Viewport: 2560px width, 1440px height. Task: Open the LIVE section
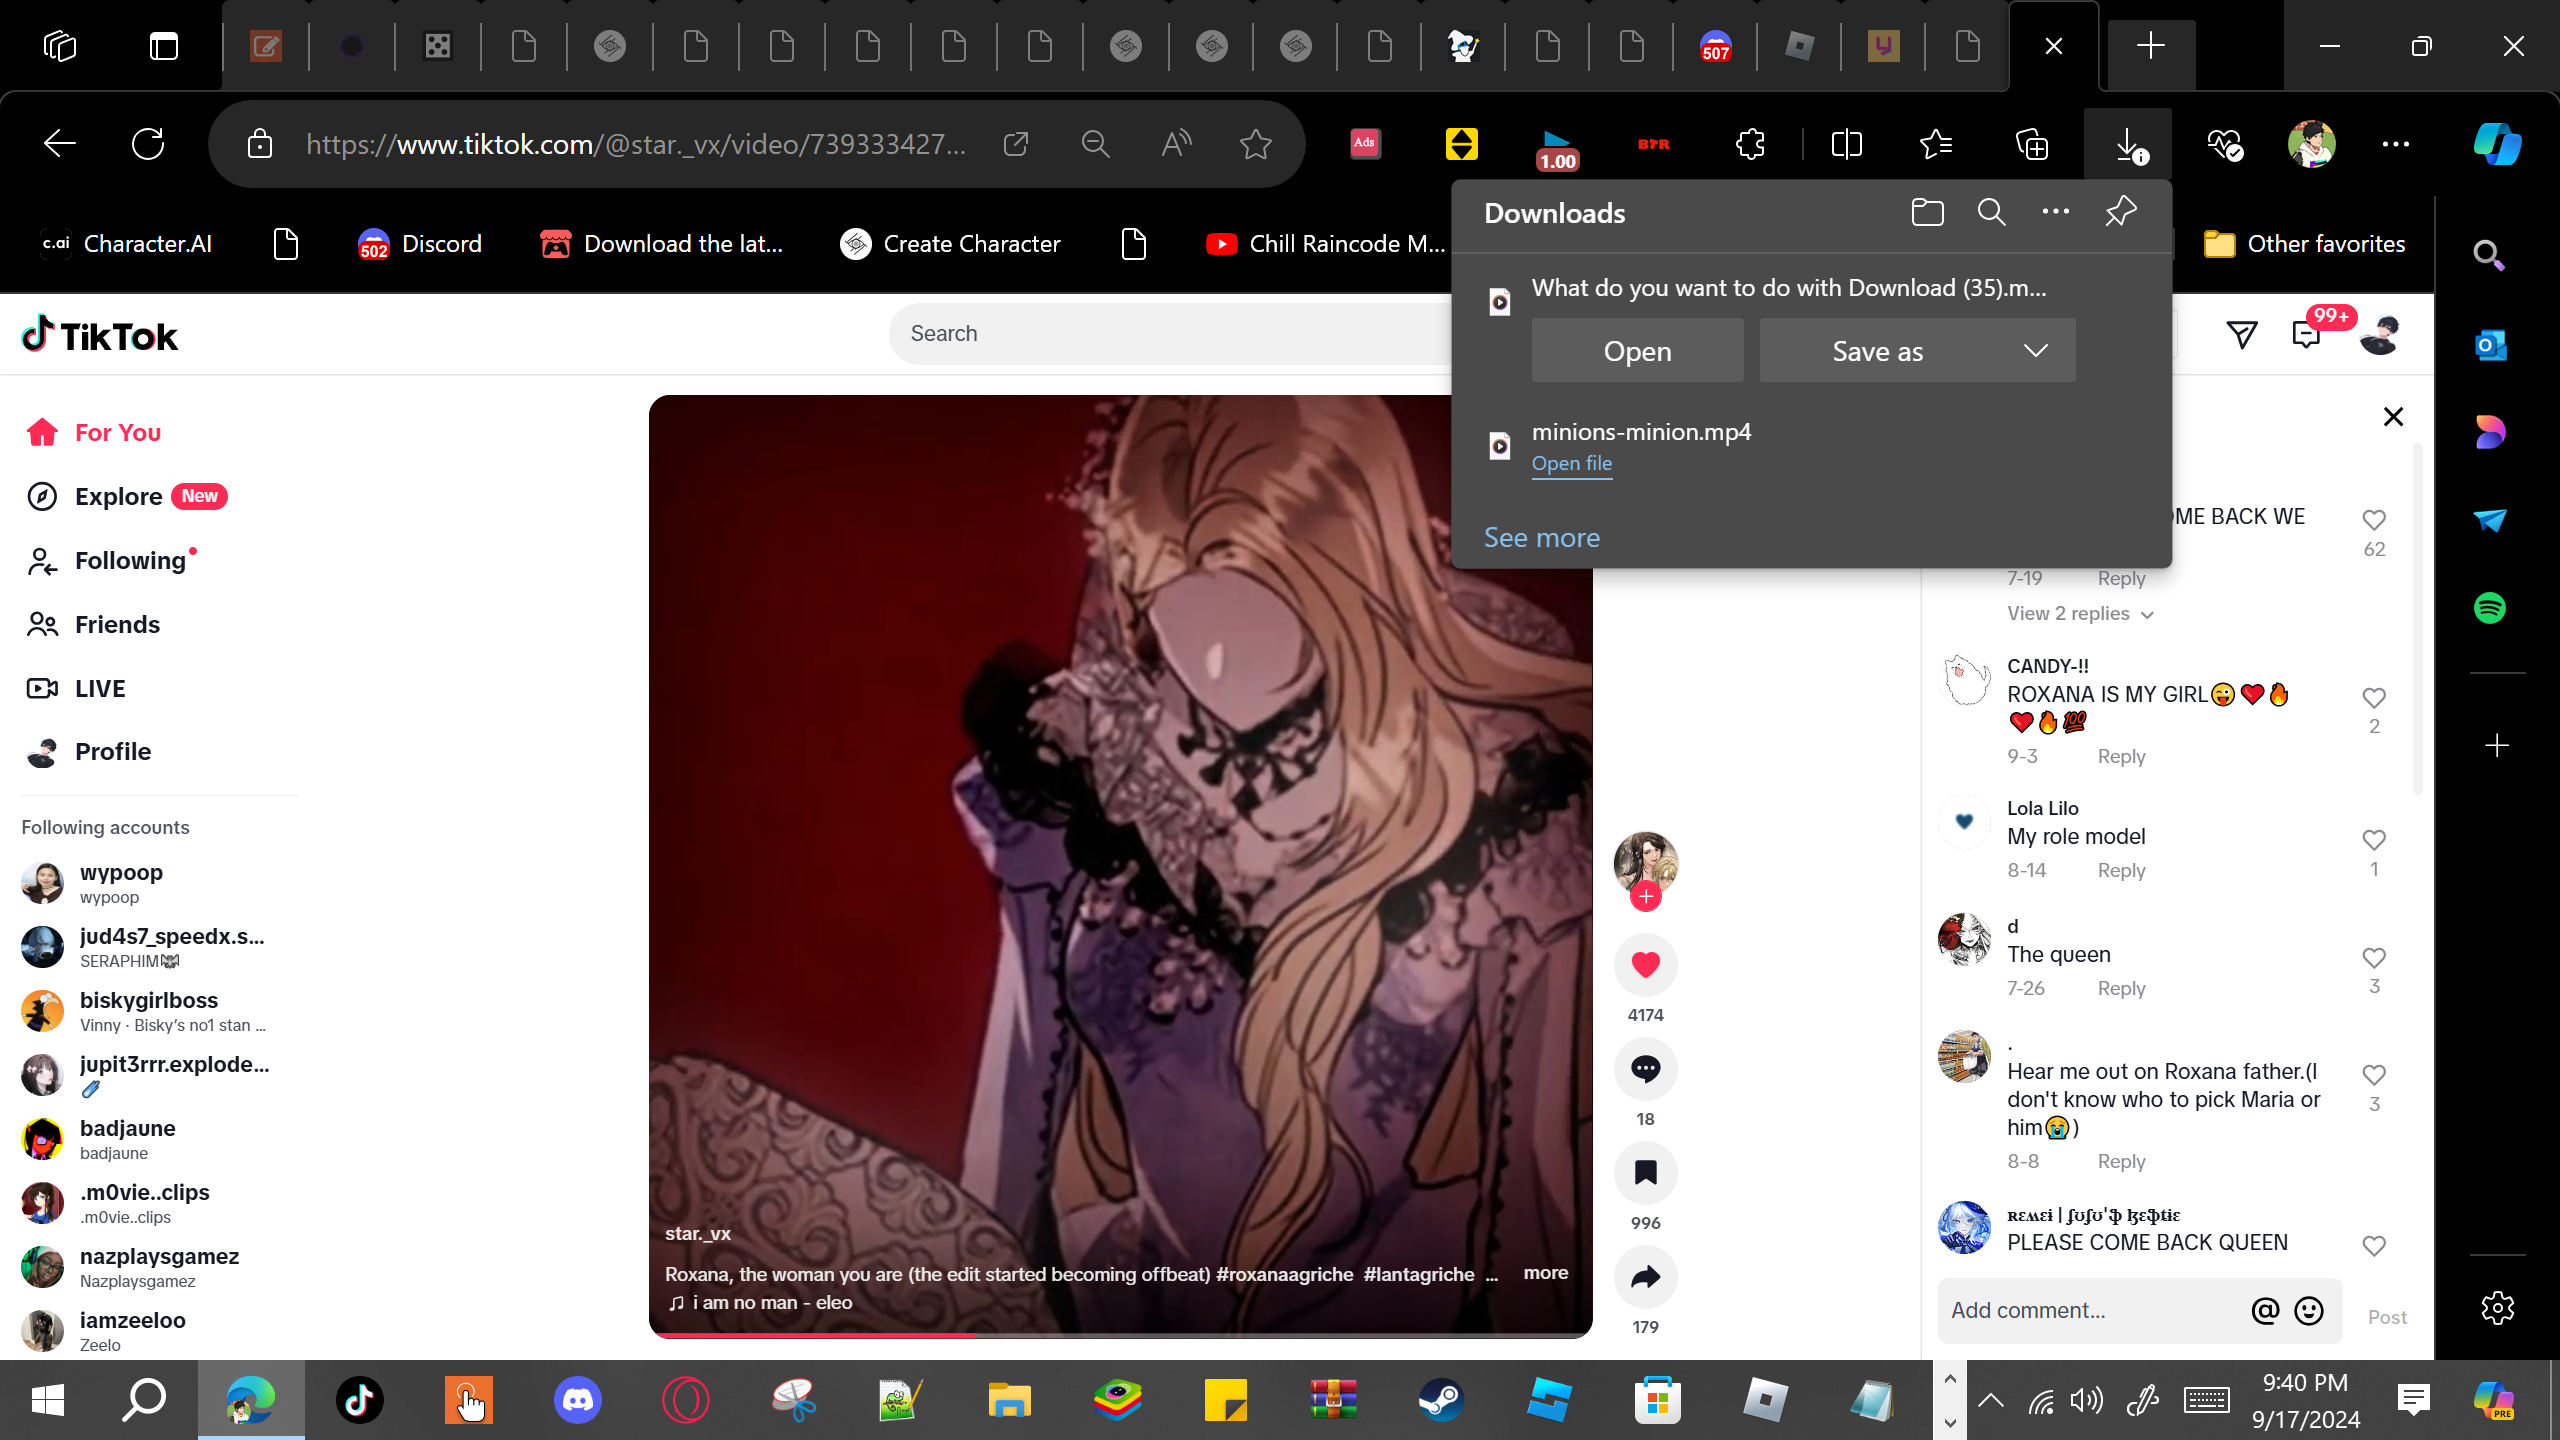point(99,689)
